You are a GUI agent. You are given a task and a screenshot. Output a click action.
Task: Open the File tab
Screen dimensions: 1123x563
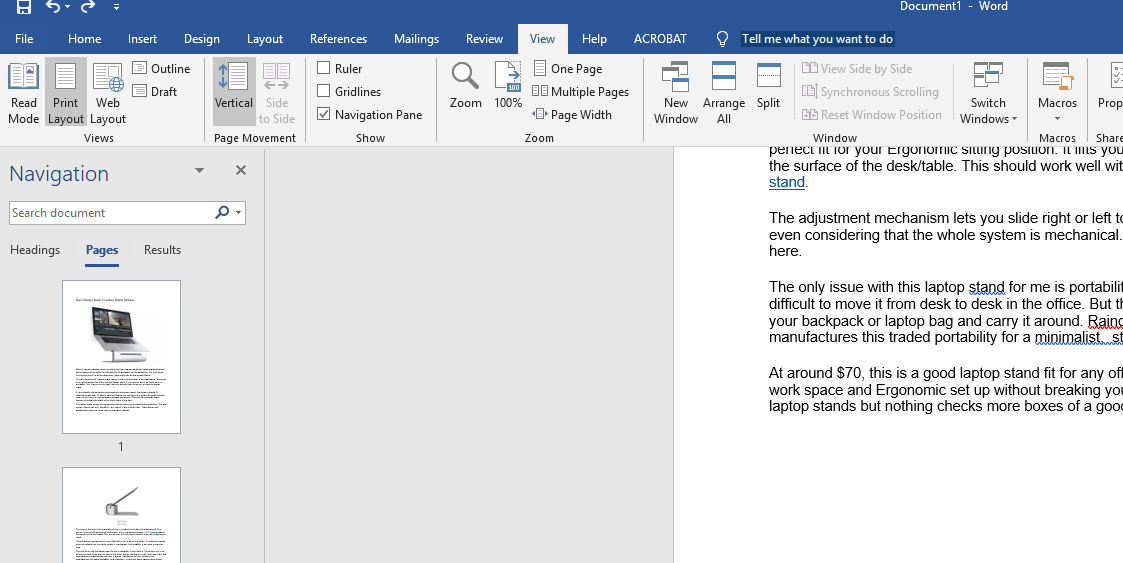[24, 39]
